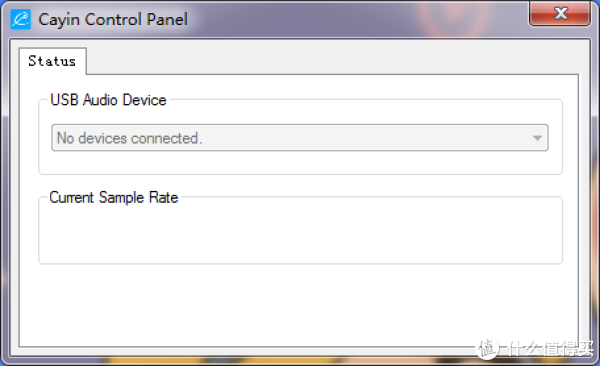600x366 pixels.
Task: Close the Cayin Control Panel window
Action: pos(560,13)
